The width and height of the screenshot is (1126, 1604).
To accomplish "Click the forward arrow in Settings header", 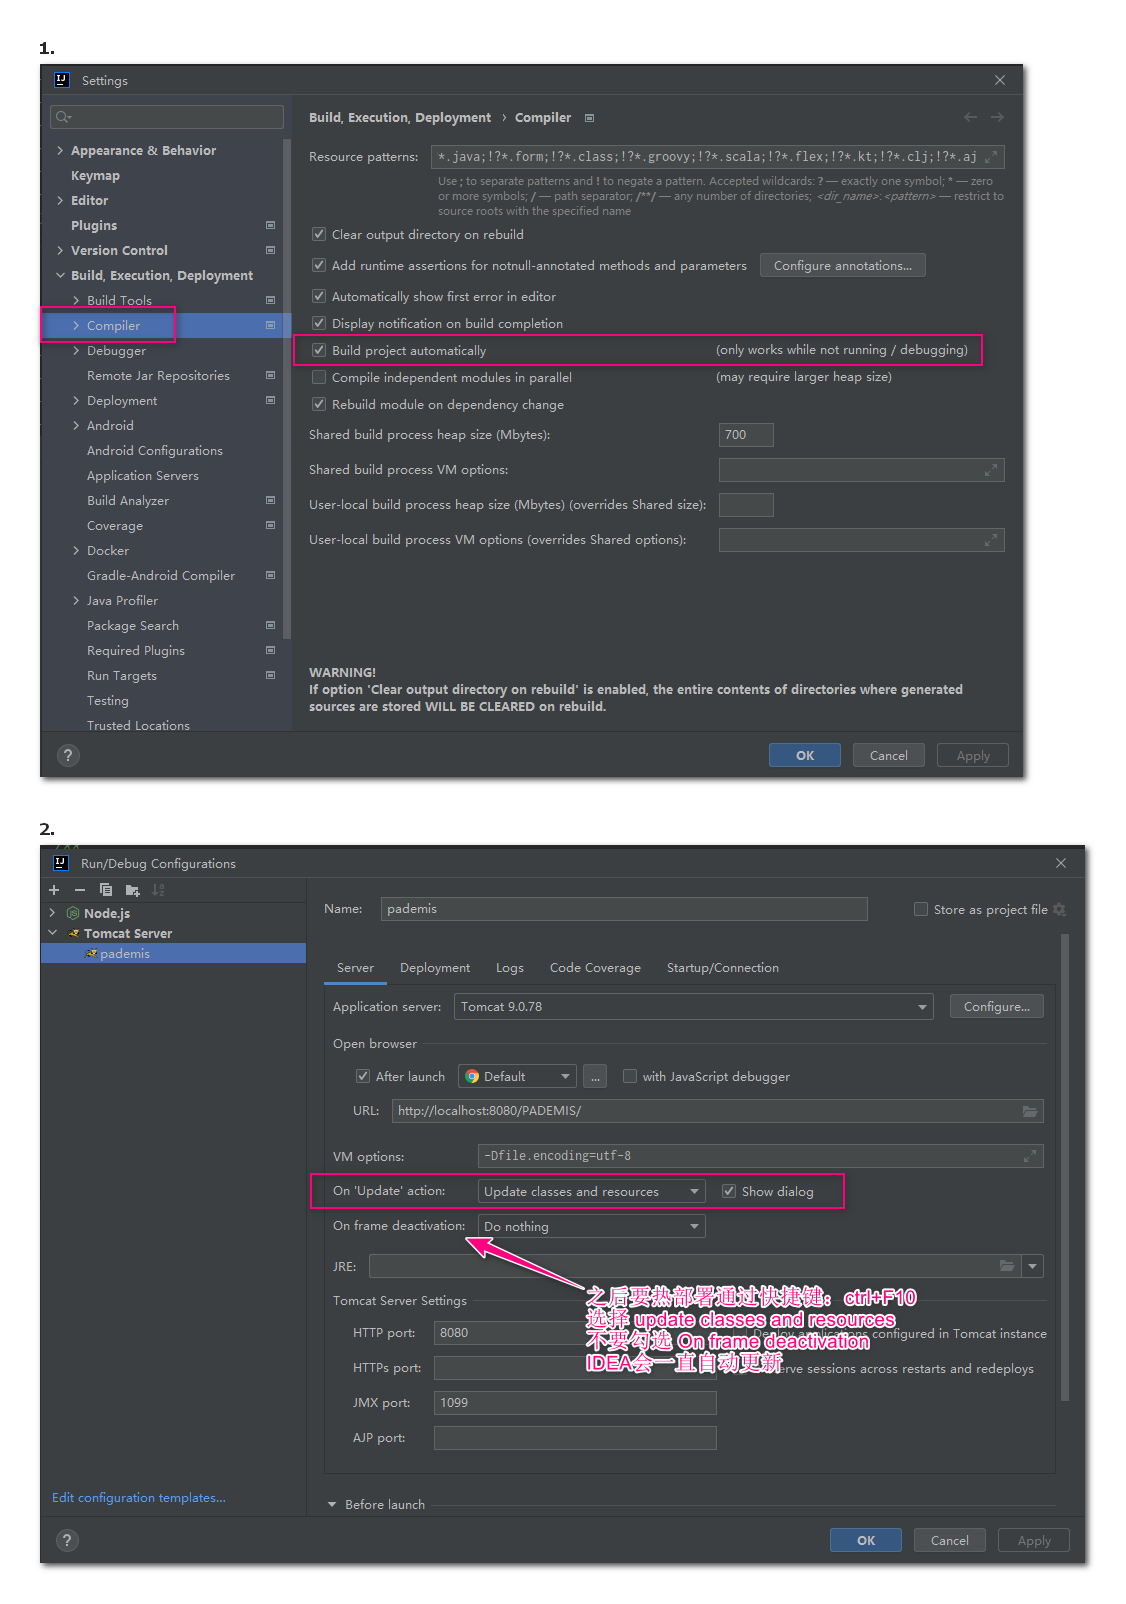I will click(997, 117).
